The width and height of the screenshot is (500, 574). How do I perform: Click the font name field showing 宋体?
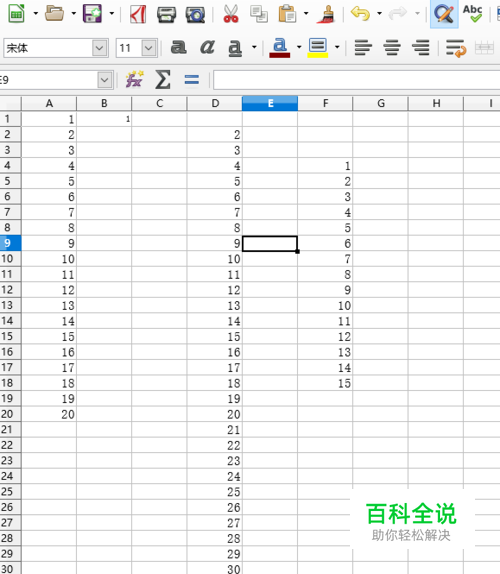click(48, 48)
